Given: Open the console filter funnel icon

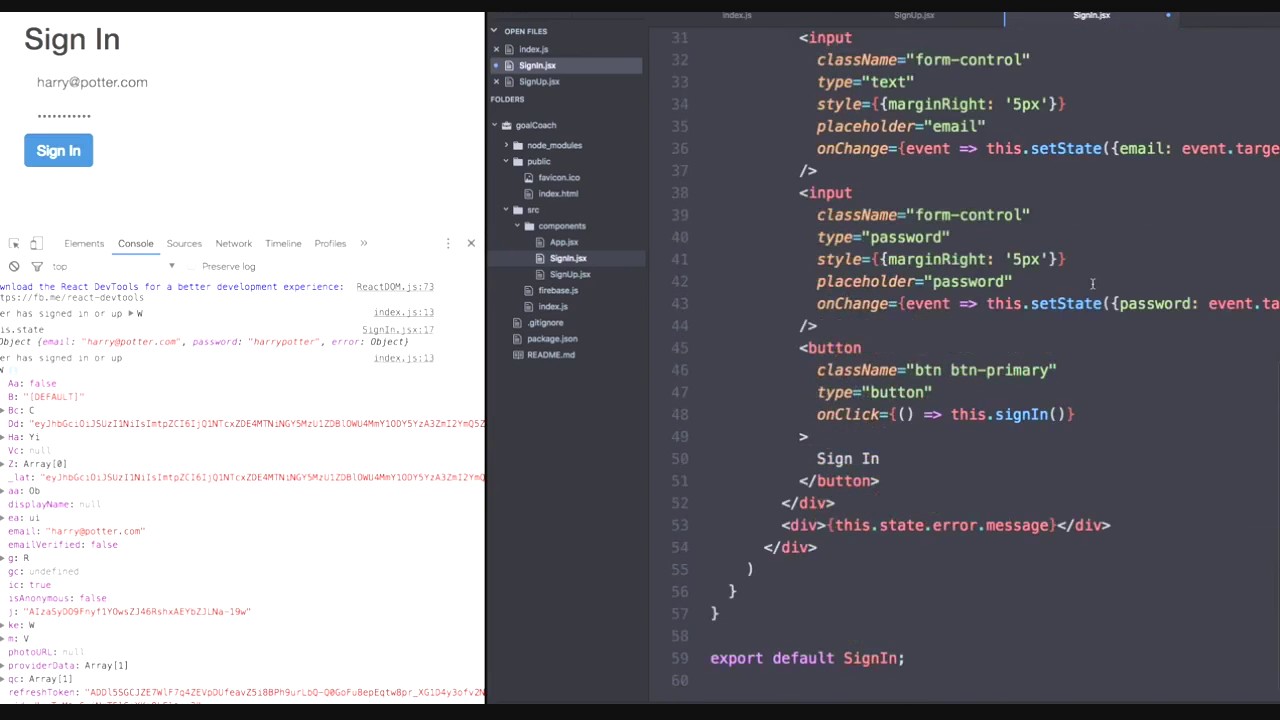Looking at the screenshot, I should (37, 266).
